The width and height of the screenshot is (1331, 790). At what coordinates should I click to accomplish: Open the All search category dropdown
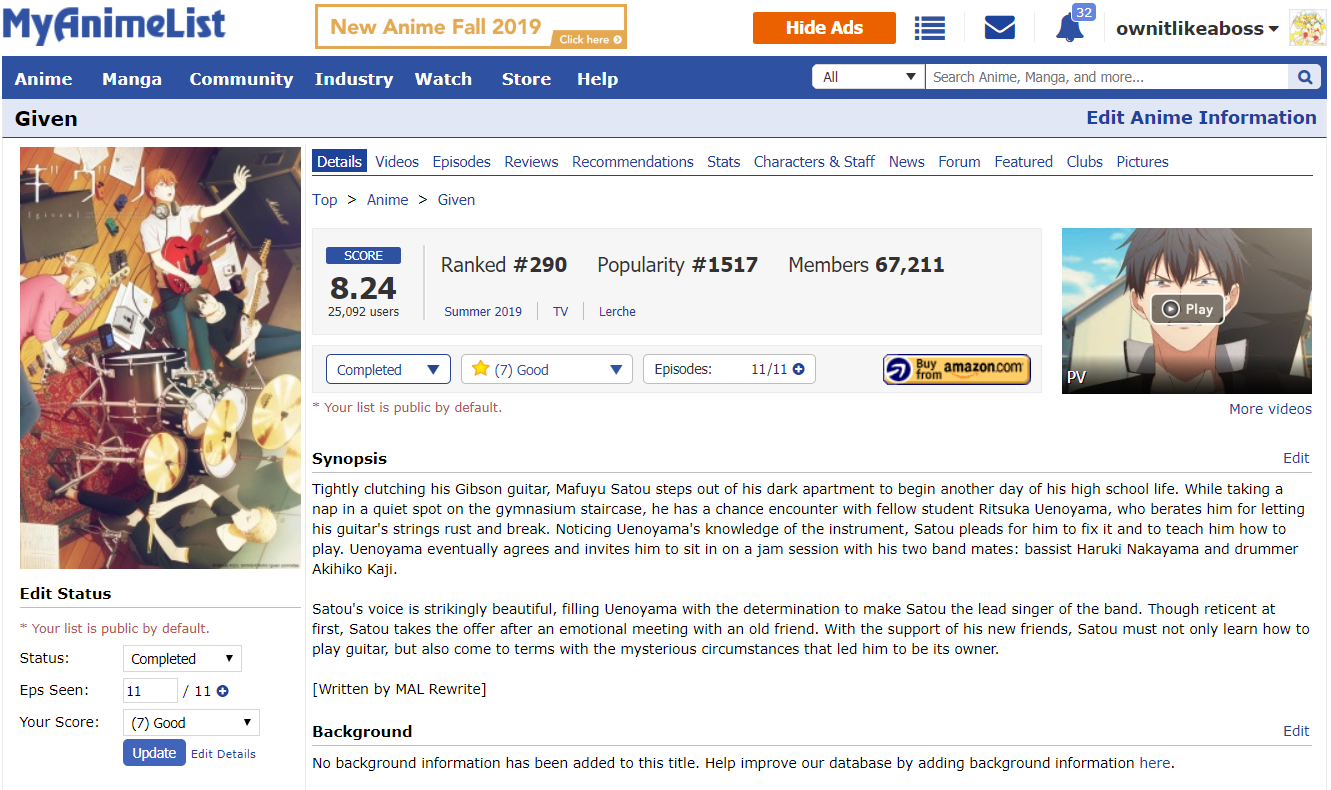(x=869, y=77)
